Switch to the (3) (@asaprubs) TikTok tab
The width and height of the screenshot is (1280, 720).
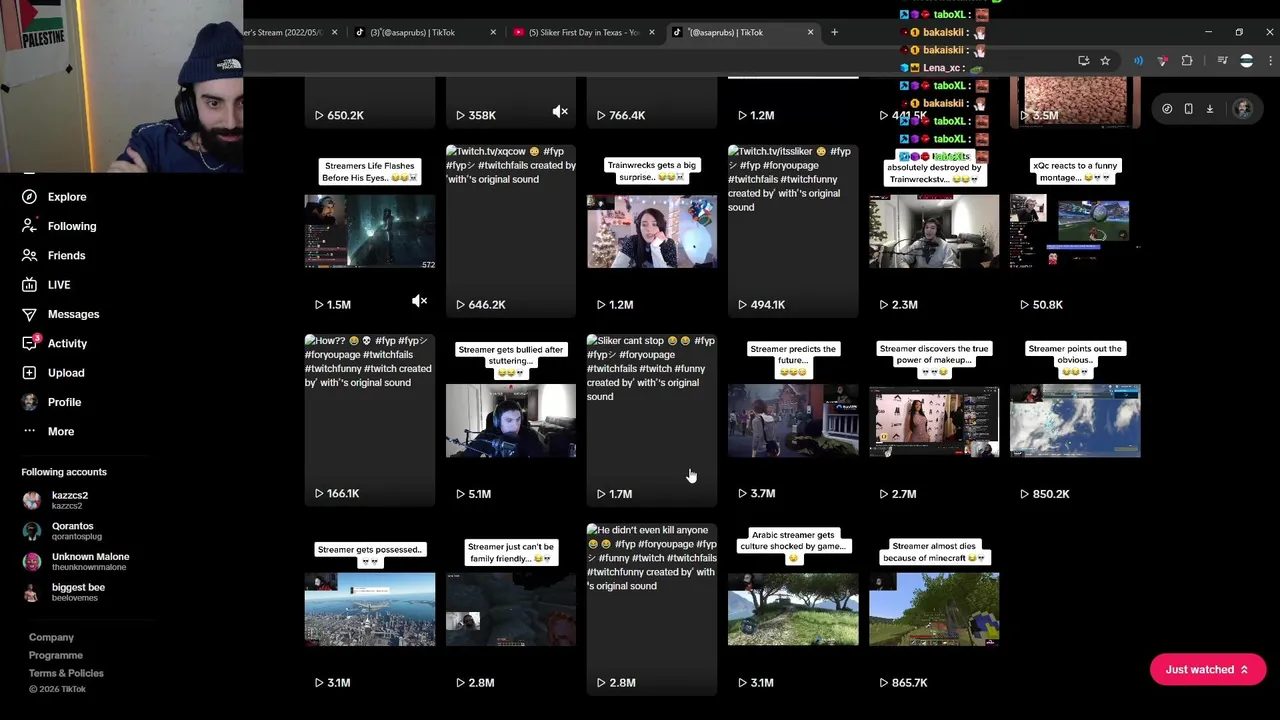[x=425, y=32]
